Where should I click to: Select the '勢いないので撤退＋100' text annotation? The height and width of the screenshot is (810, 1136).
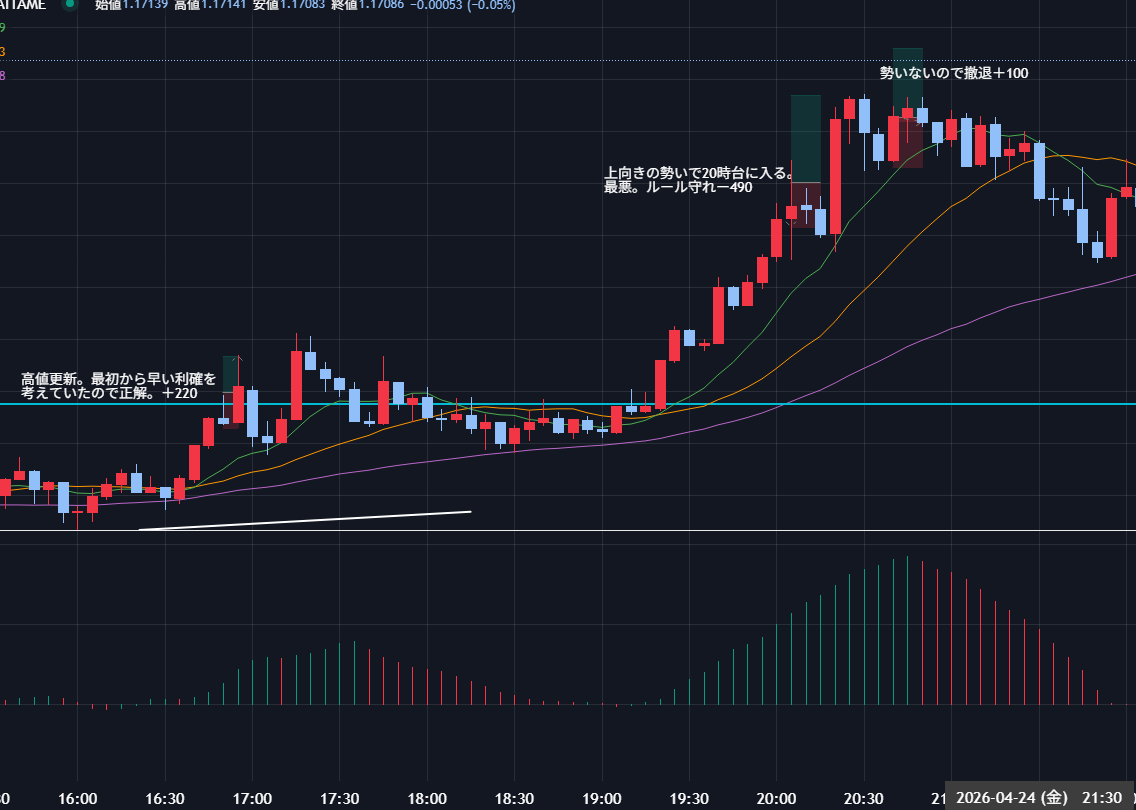coord(953,73)
